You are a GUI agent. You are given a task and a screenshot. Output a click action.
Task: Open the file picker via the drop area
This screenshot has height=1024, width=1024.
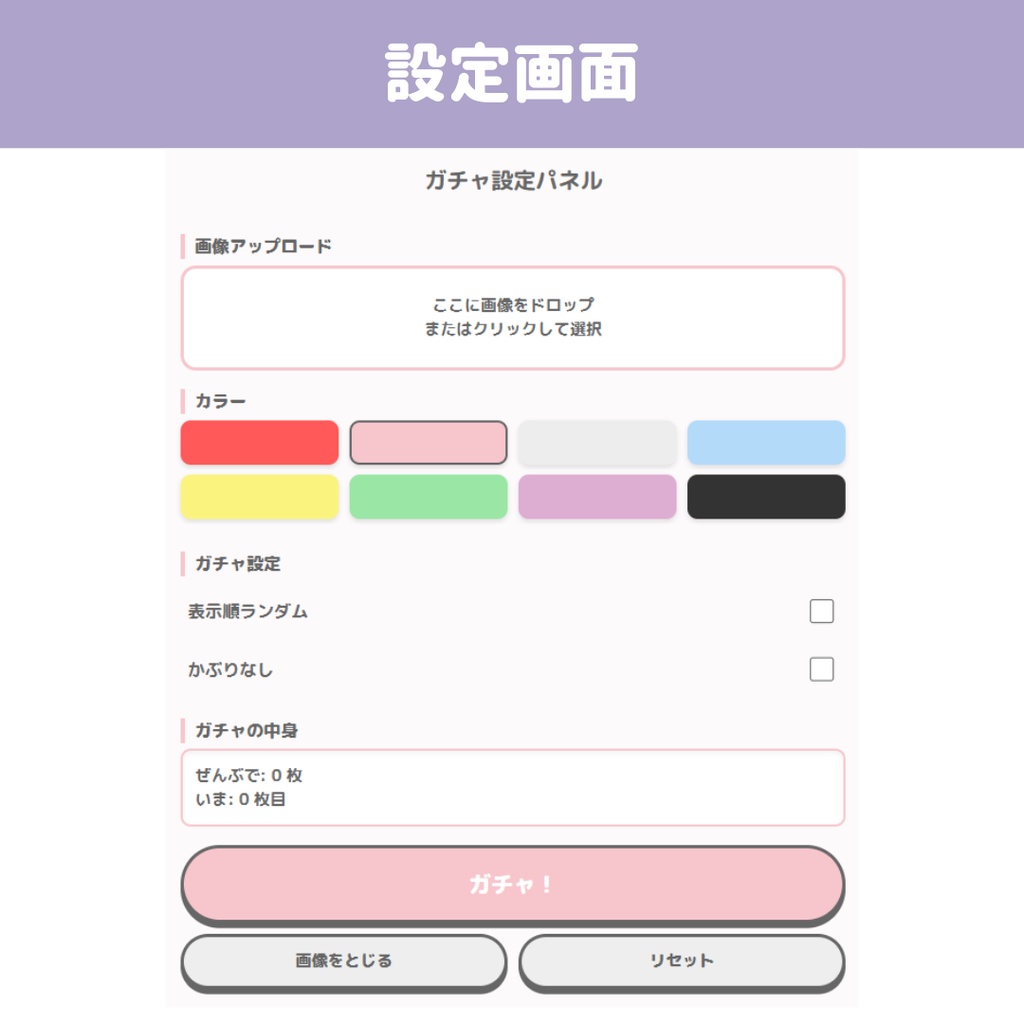512,318
